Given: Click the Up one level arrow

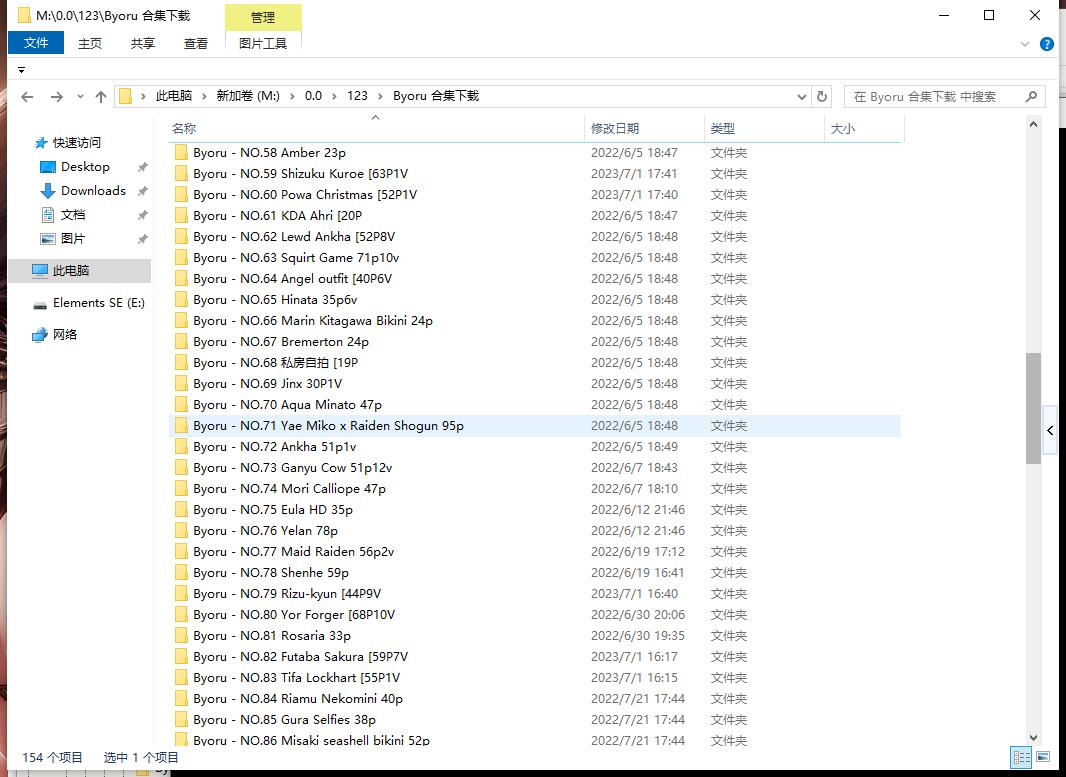Looking at the screenshot, I should click(101, 97).
